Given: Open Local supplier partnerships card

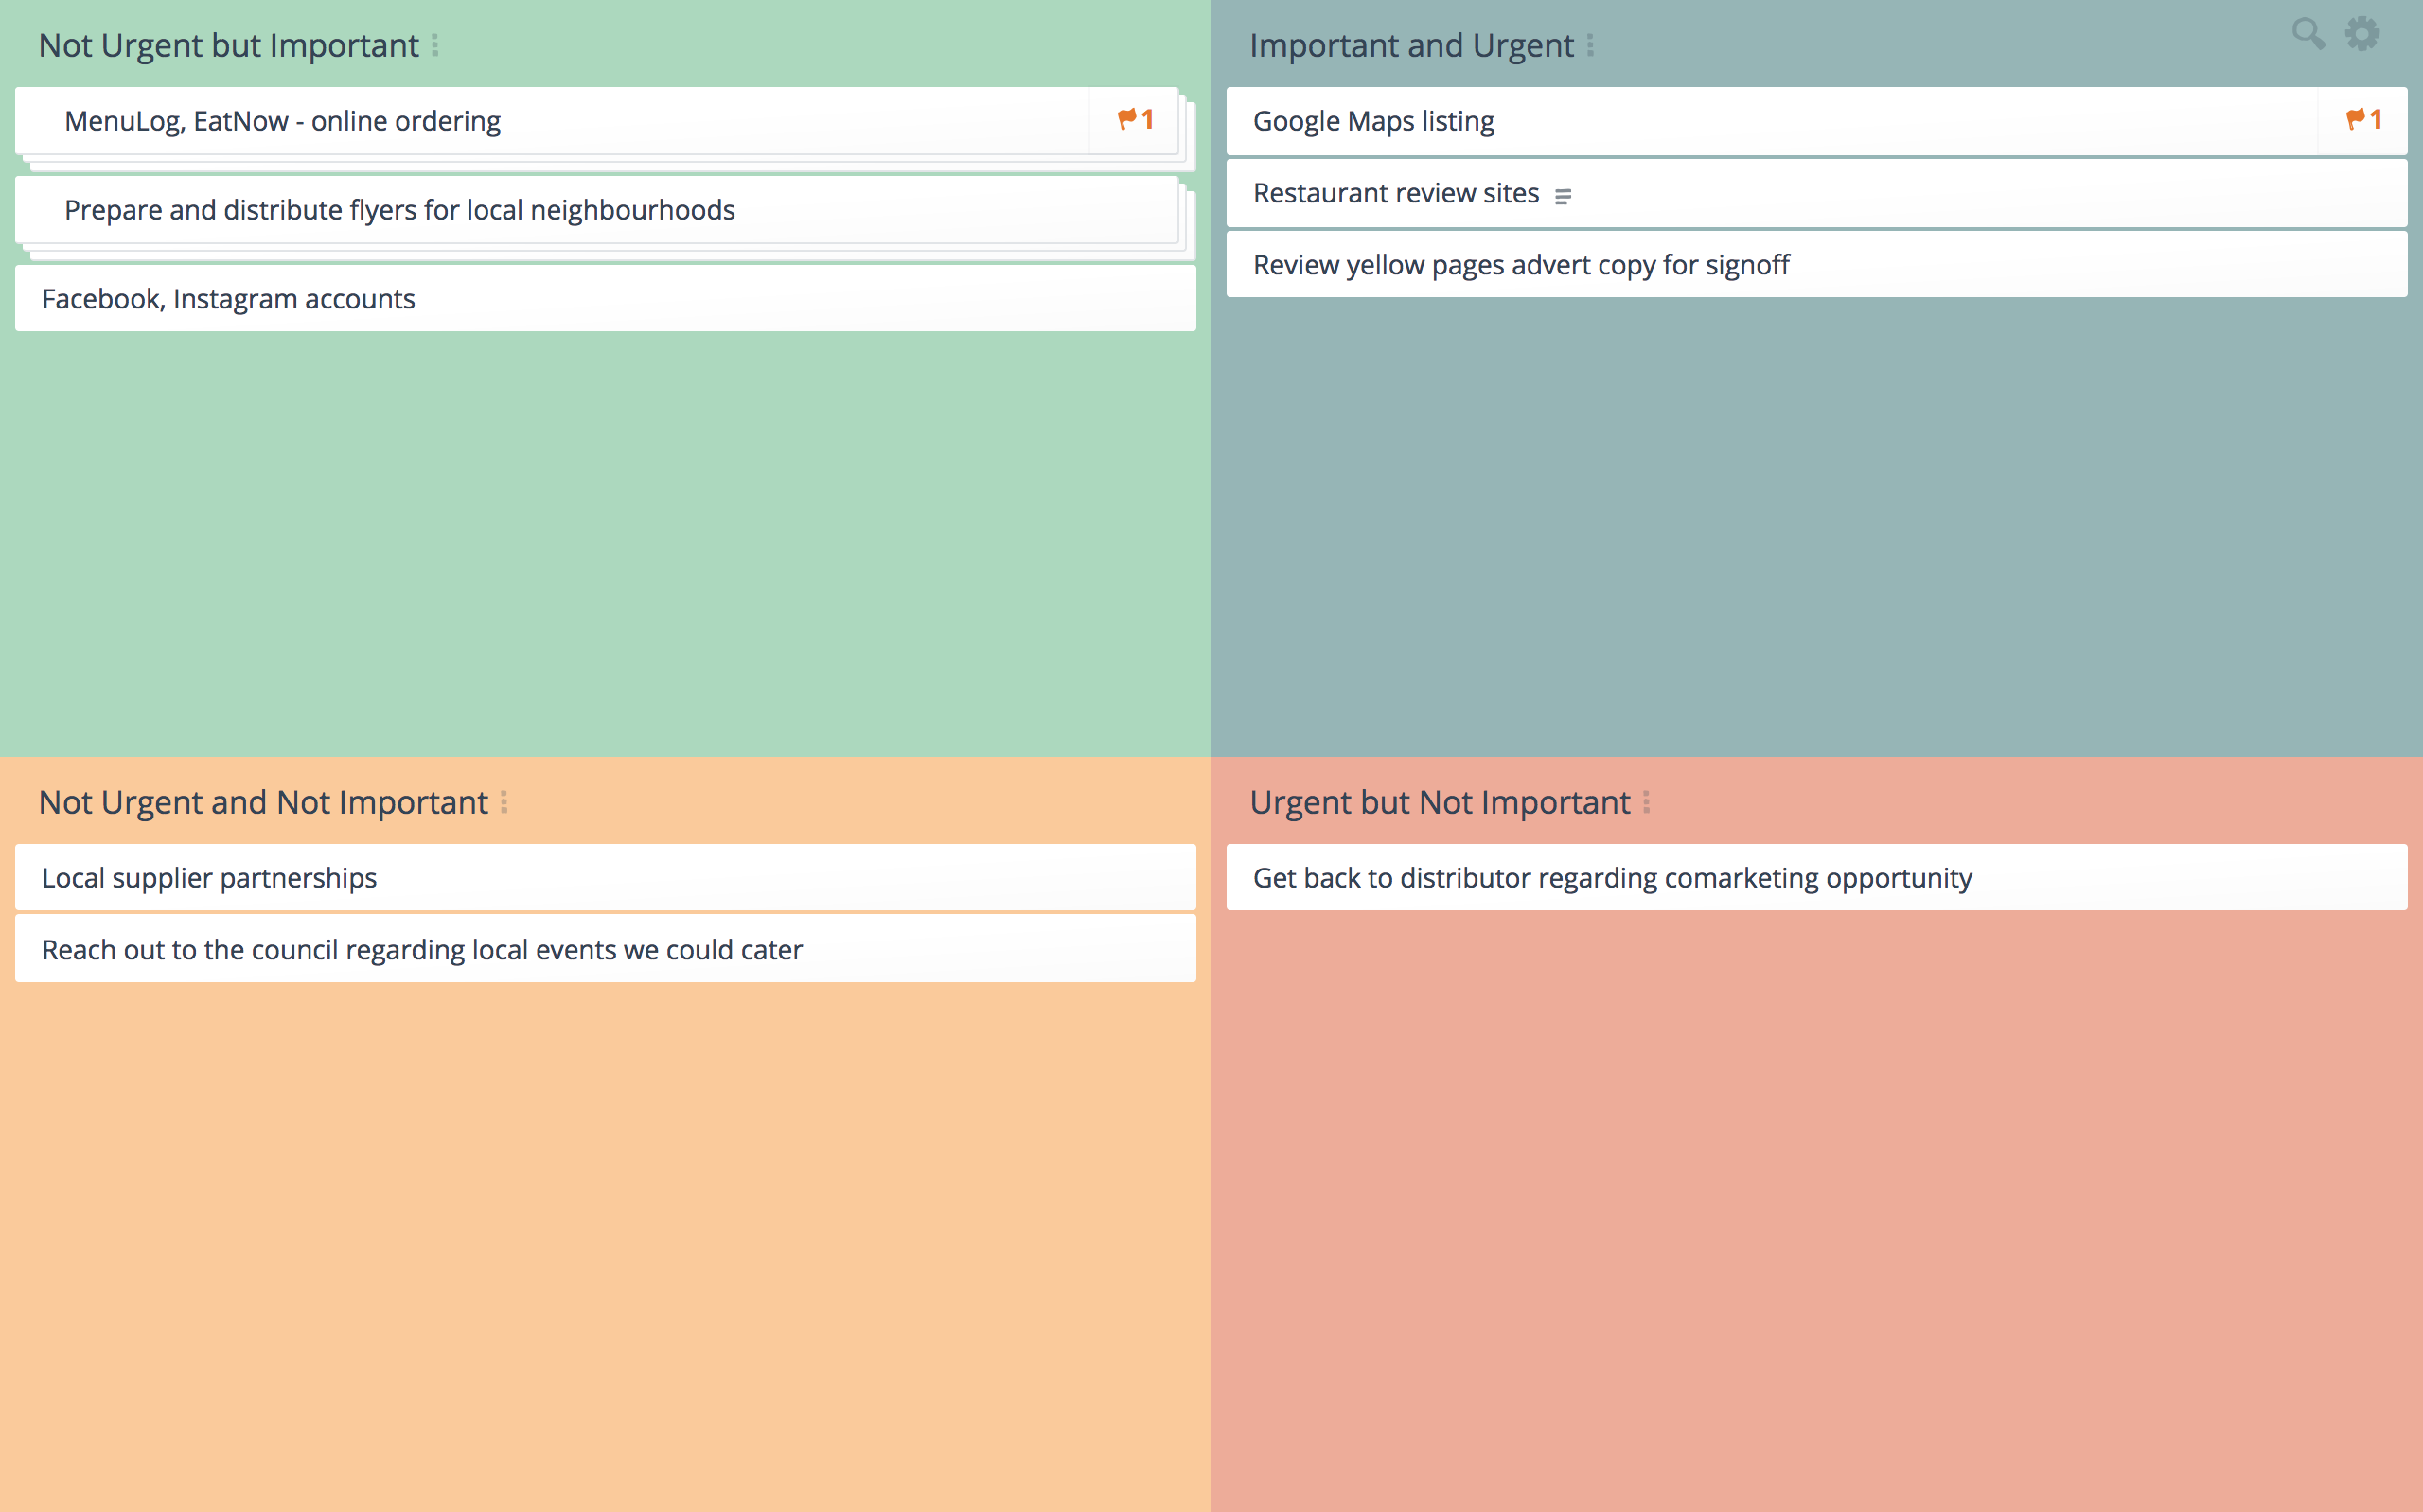Looking at the screenshot, I should [x=209, y=878].
